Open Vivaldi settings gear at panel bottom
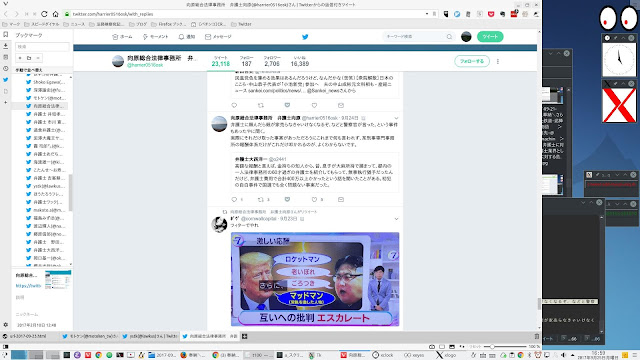 pyautogui.click(x=5, y=325)
